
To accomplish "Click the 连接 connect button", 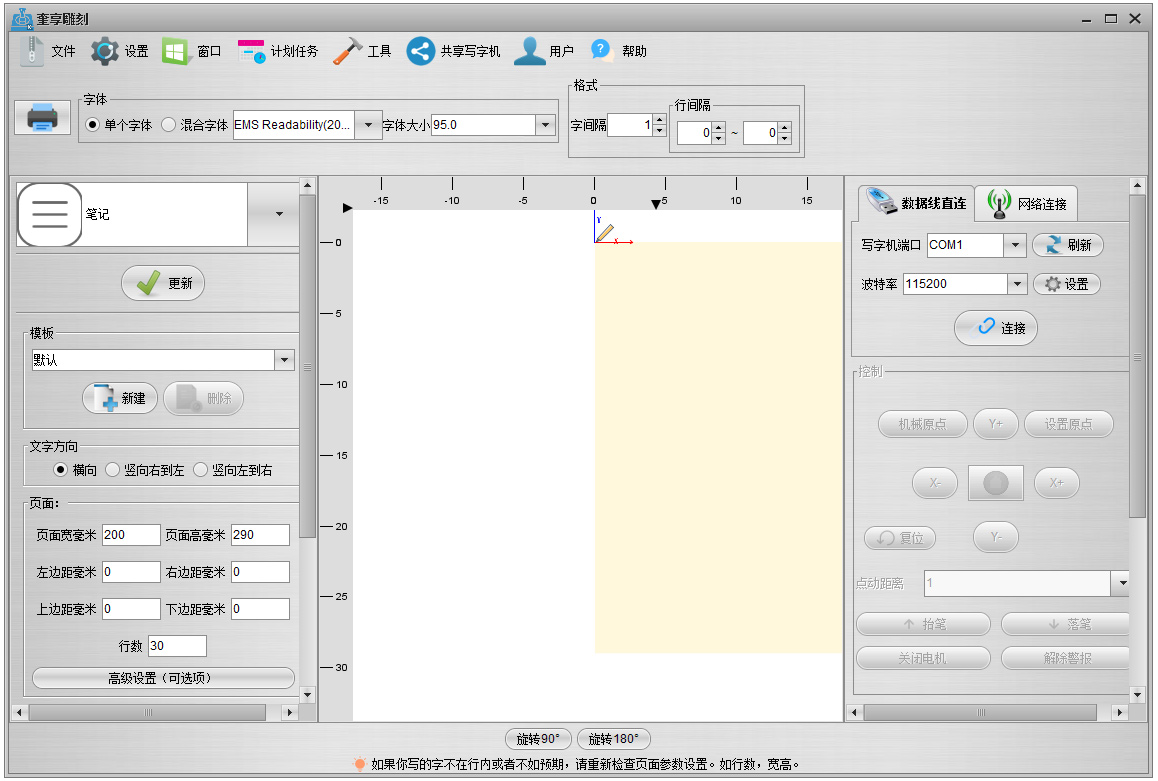I will (996, 327).
